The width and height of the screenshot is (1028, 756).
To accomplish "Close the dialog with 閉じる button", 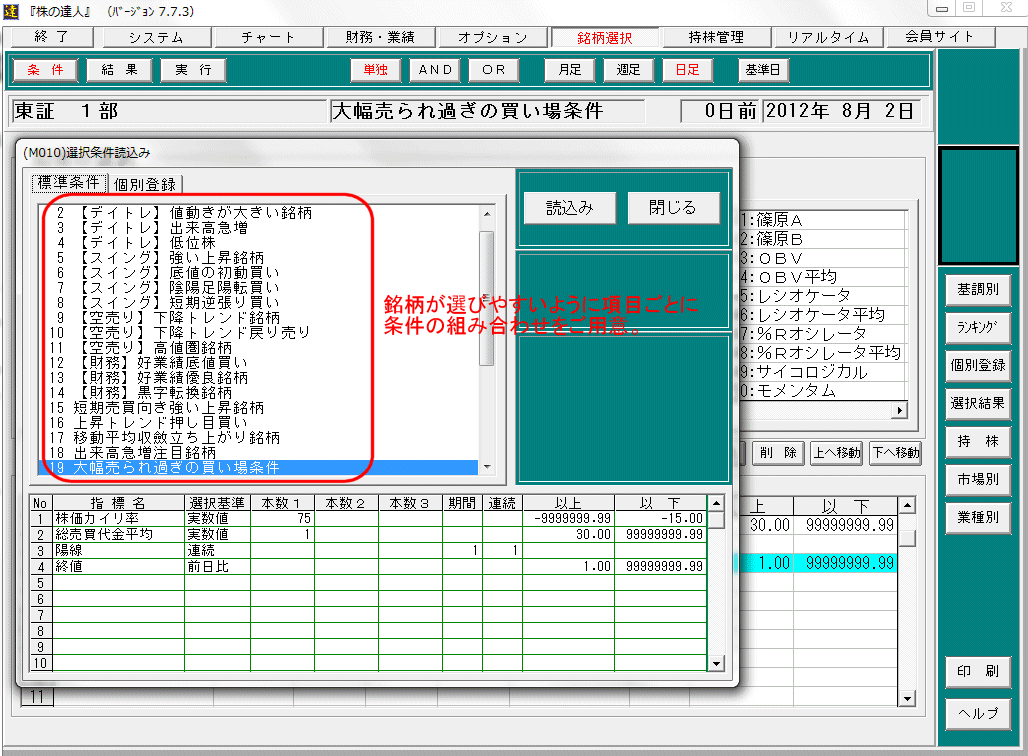I will click(x=673, y=208).
